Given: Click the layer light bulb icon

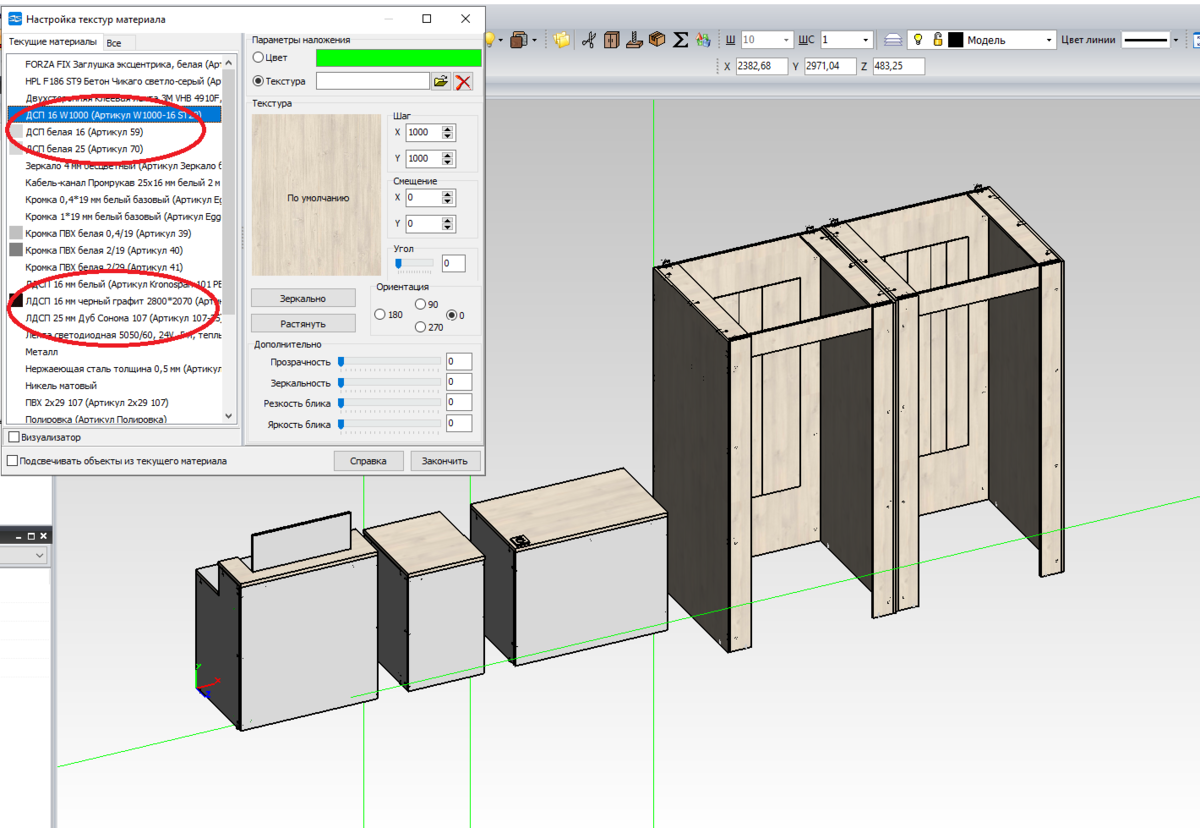Looking at the screenshot, I should point(918,40).
